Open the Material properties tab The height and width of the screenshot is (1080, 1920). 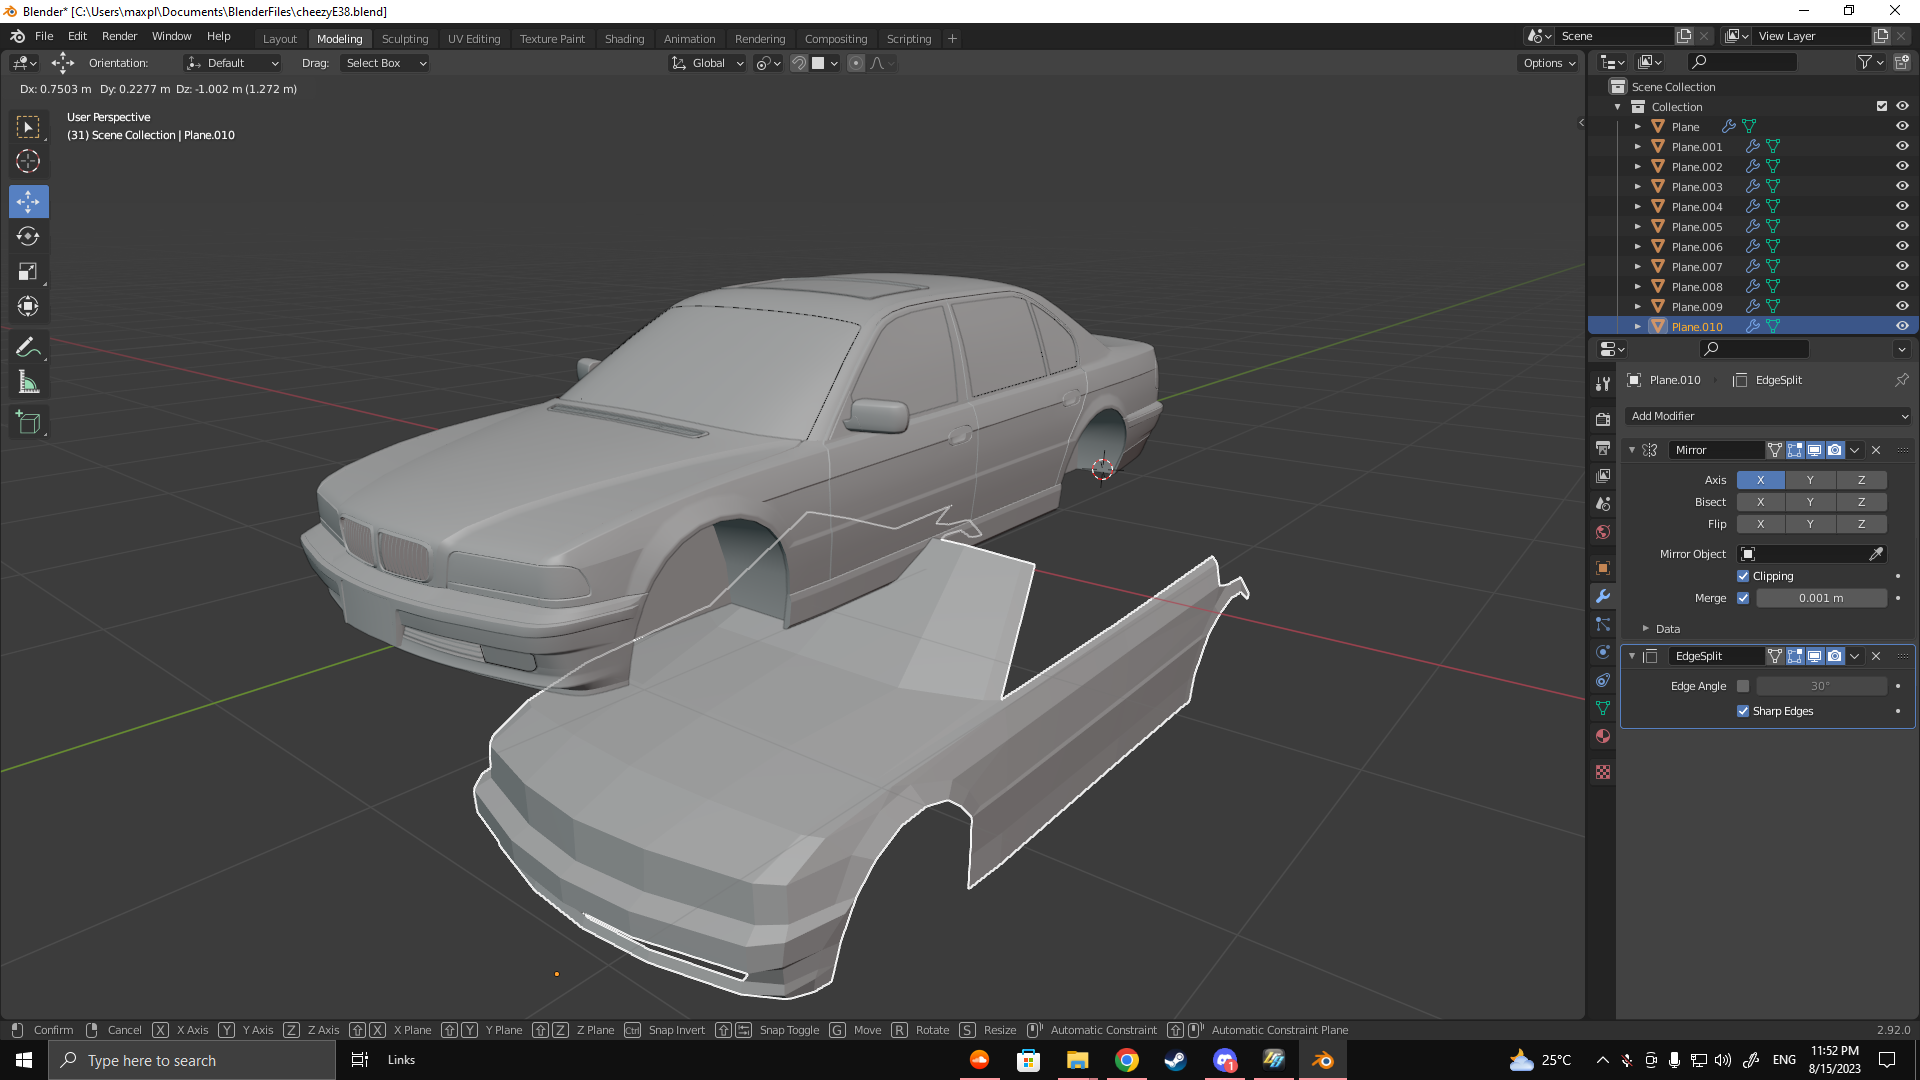(1603, 736)
